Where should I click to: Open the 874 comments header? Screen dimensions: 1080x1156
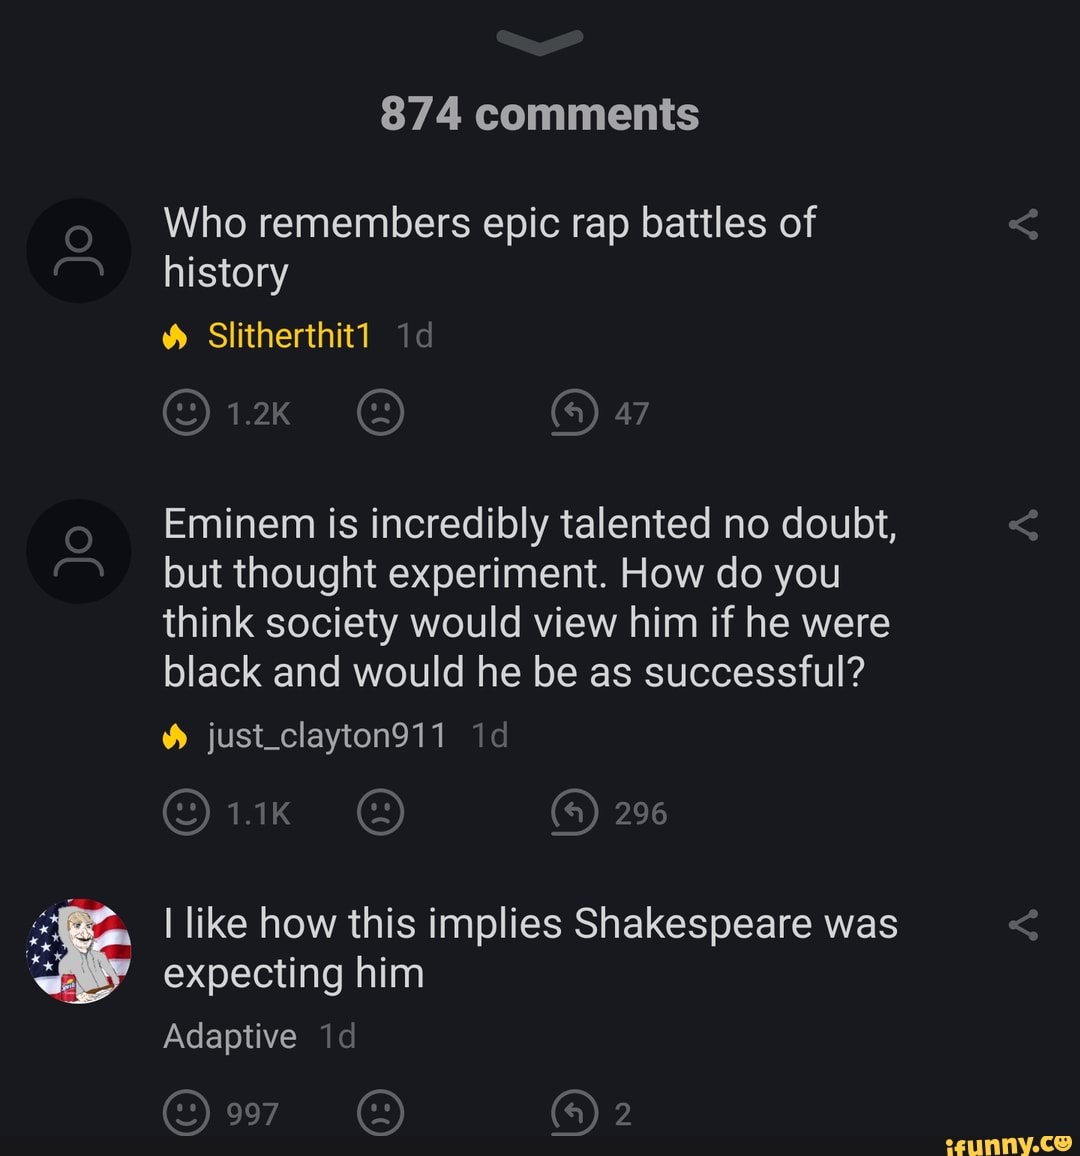(x=540, y=113)
